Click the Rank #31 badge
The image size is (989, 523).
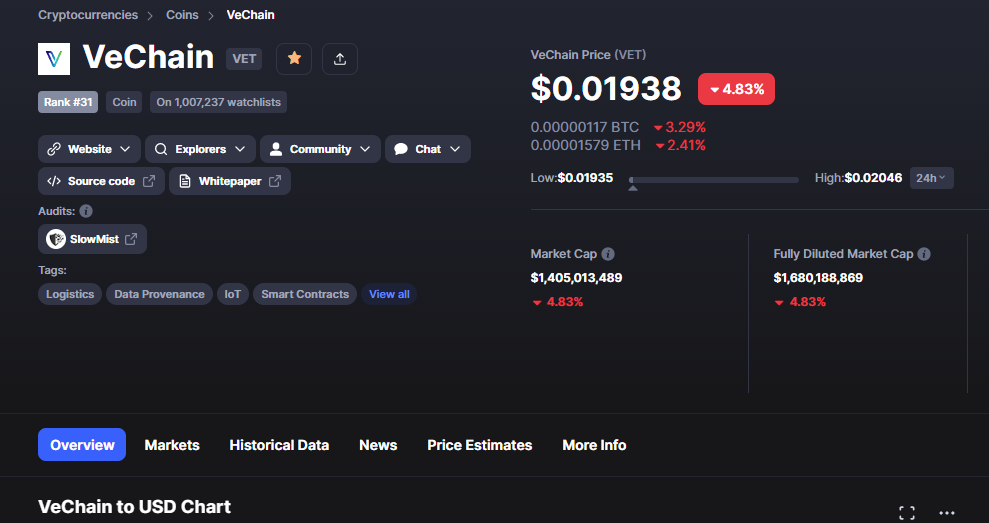(x=68, y=102)
